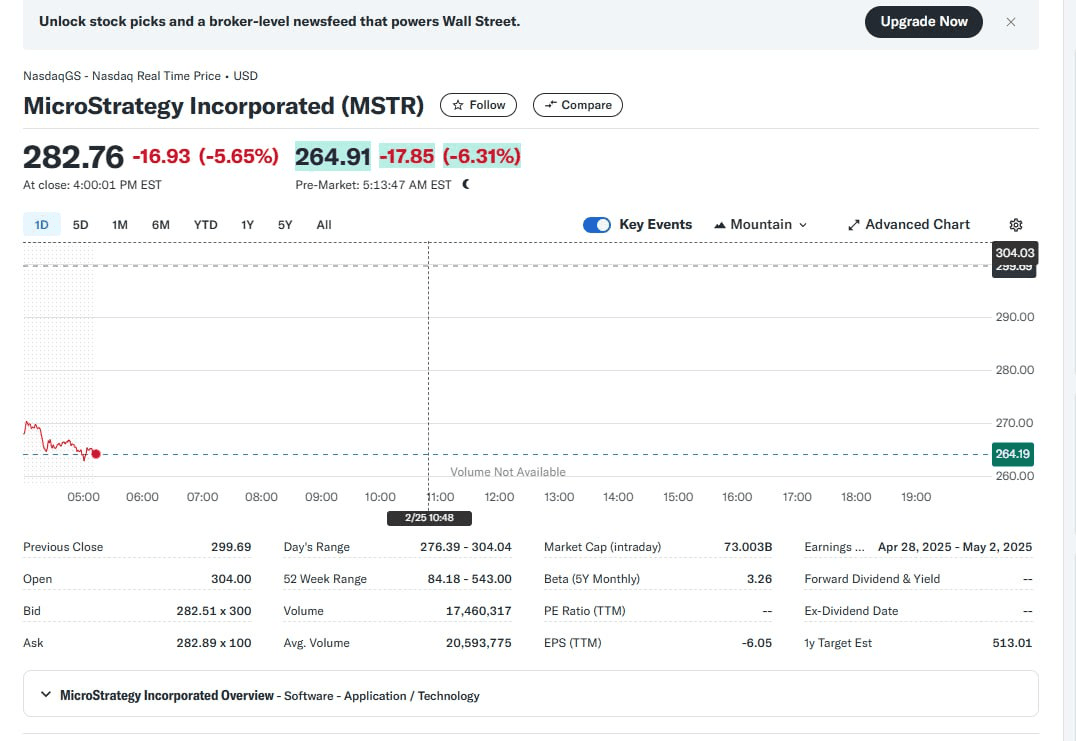Click the At close: 4:00:01 PM EST timestamp

coord(93,185)
